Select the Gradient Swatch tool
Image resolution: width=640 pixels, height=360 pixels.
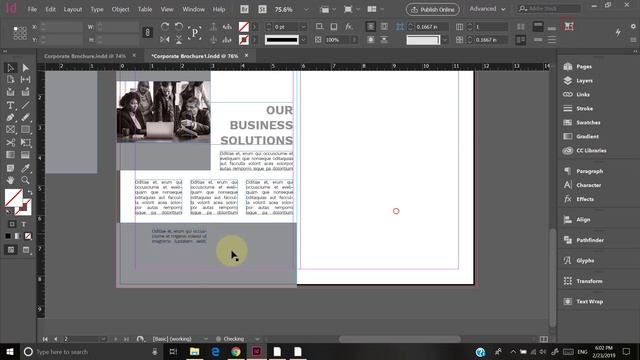pyautogui.click(x=11, y=155)
